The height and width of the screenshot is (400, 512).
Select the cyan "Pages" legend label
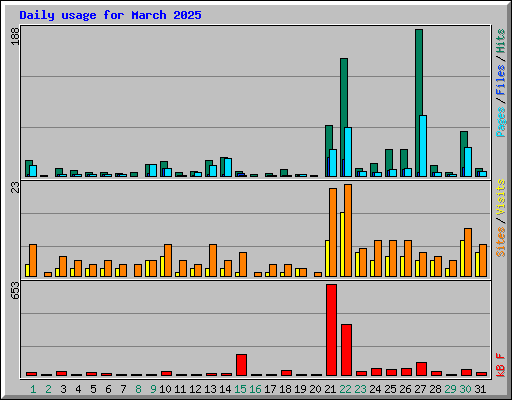pos(501,122)
